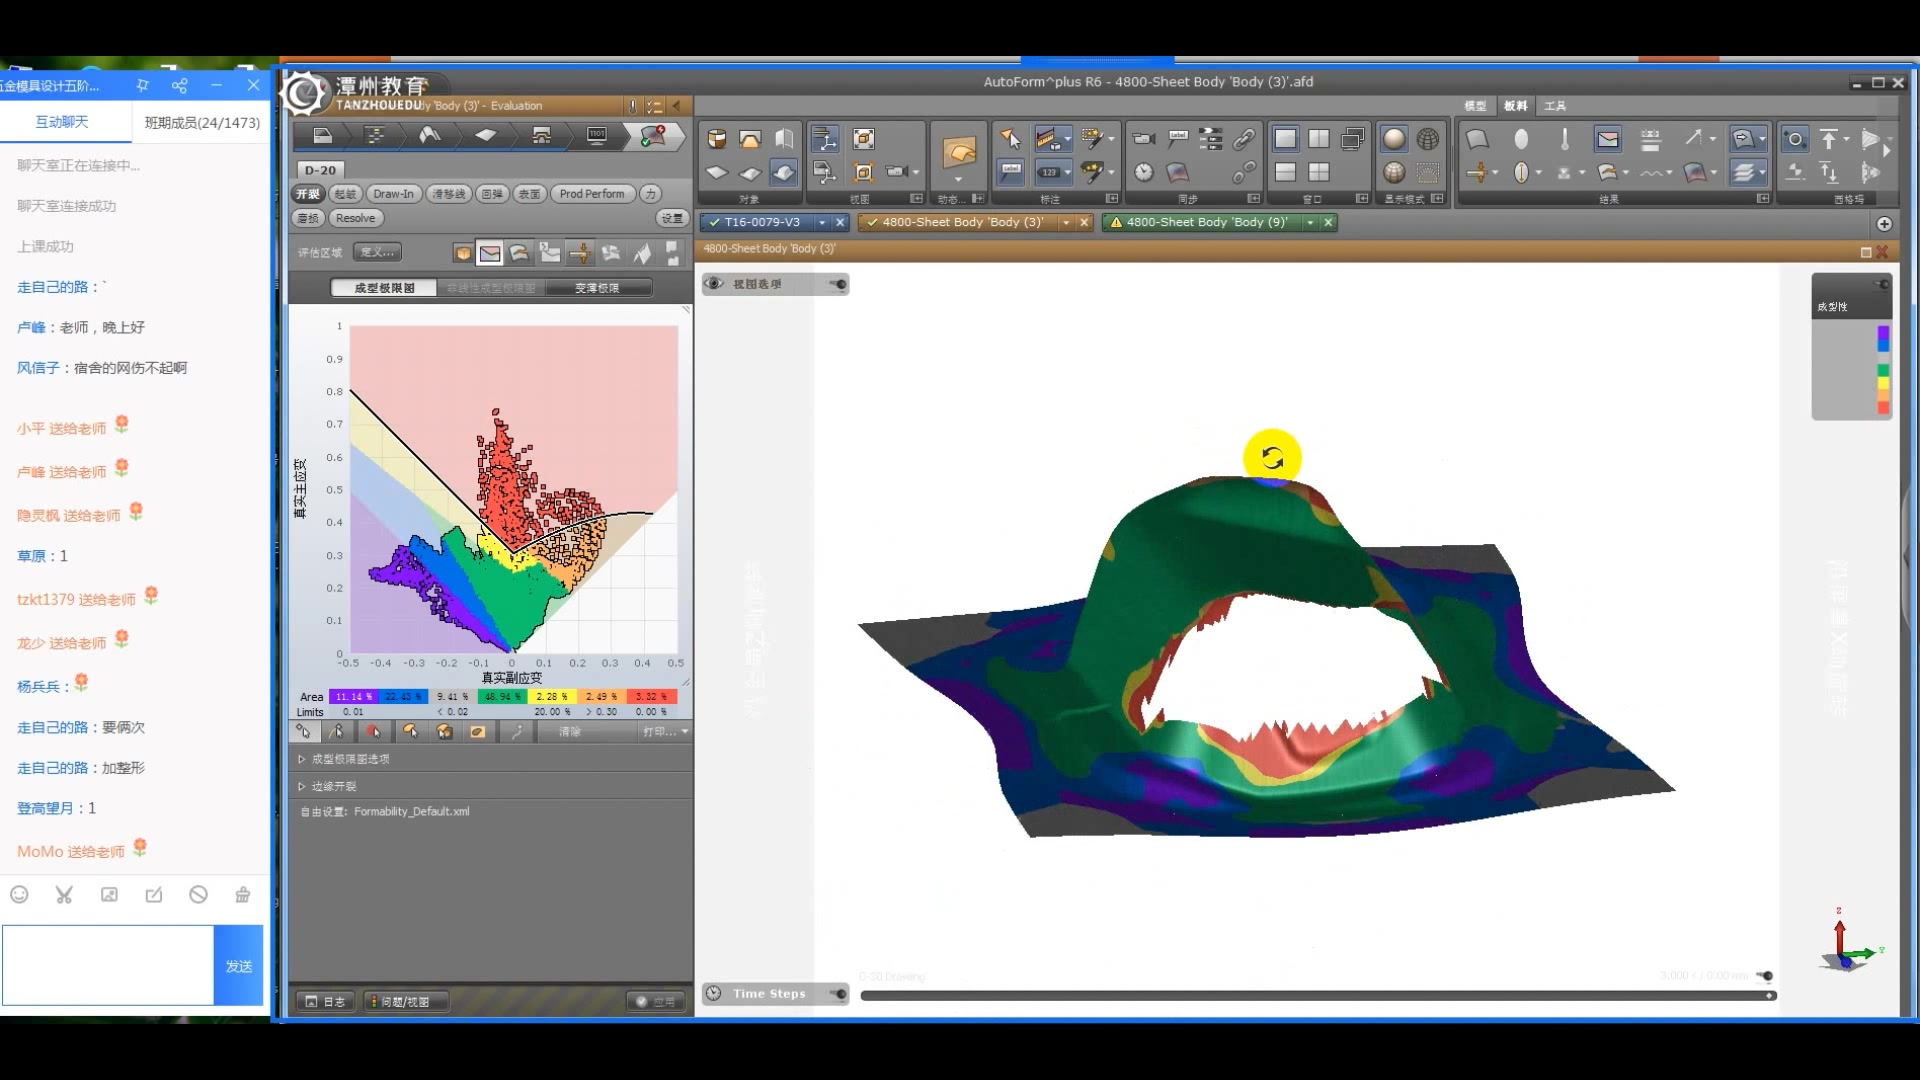Click the scissors icon in chat toolbar
Viewport: 1920px width, 1080px height.
click(x=64, y=895)
